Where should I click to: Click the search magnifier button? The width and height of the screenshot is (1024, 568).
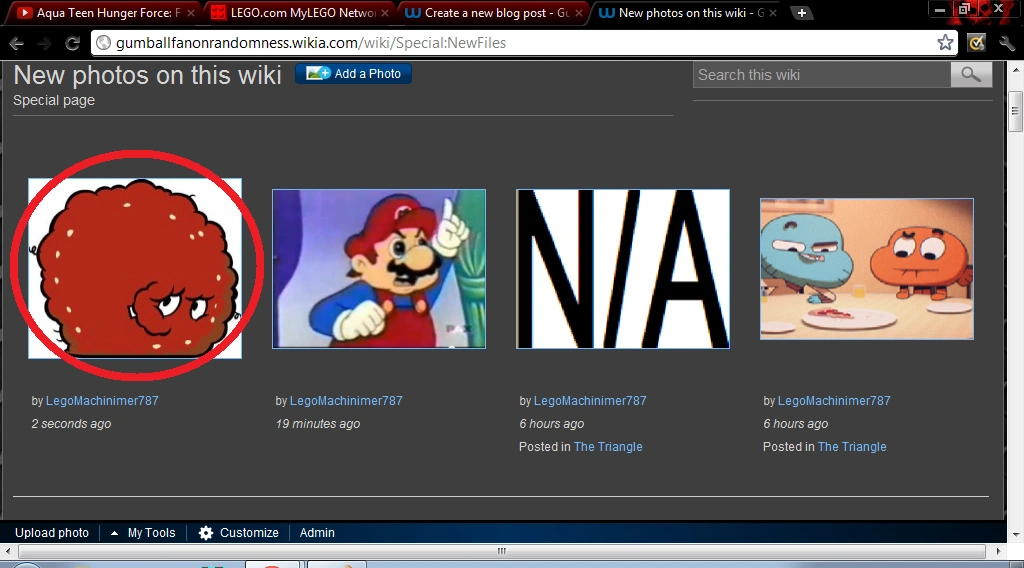[x=971, y=74]
